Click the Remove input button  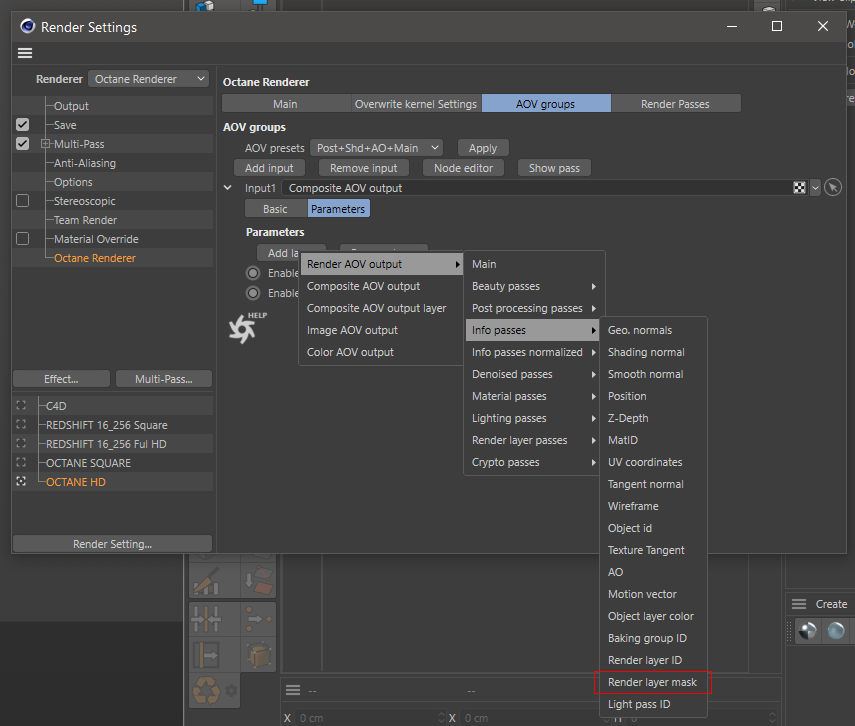click(364, 168)
